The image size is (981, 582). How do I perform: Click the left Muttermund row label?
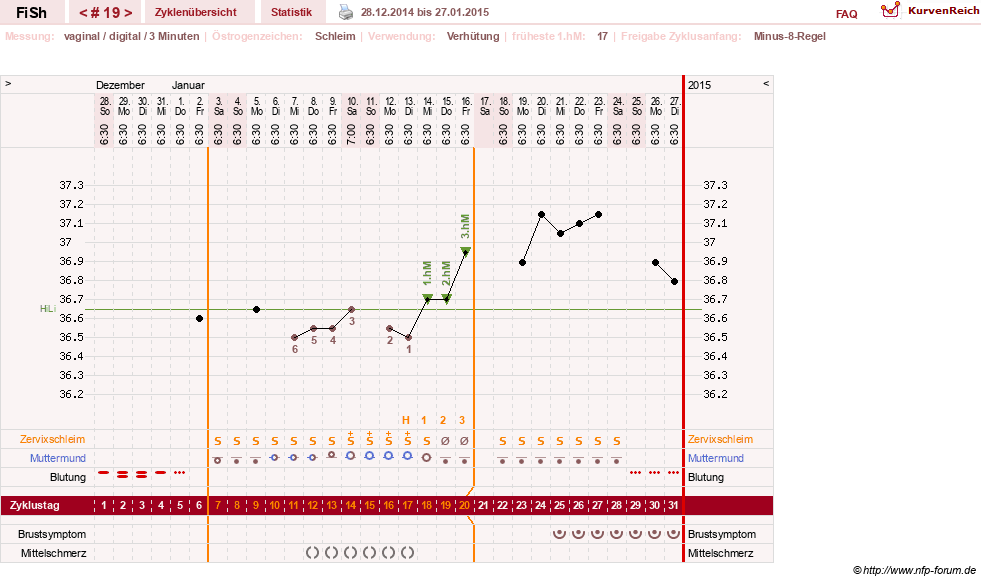[58, 458]
